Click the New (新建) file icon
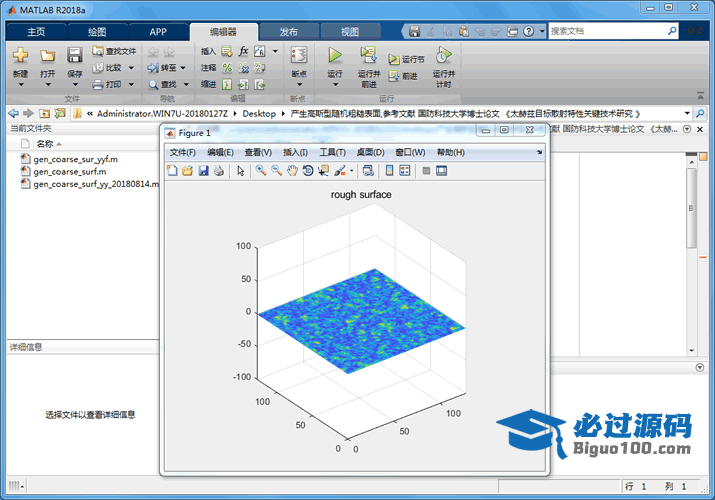The image size is (715, 500). 21,55
